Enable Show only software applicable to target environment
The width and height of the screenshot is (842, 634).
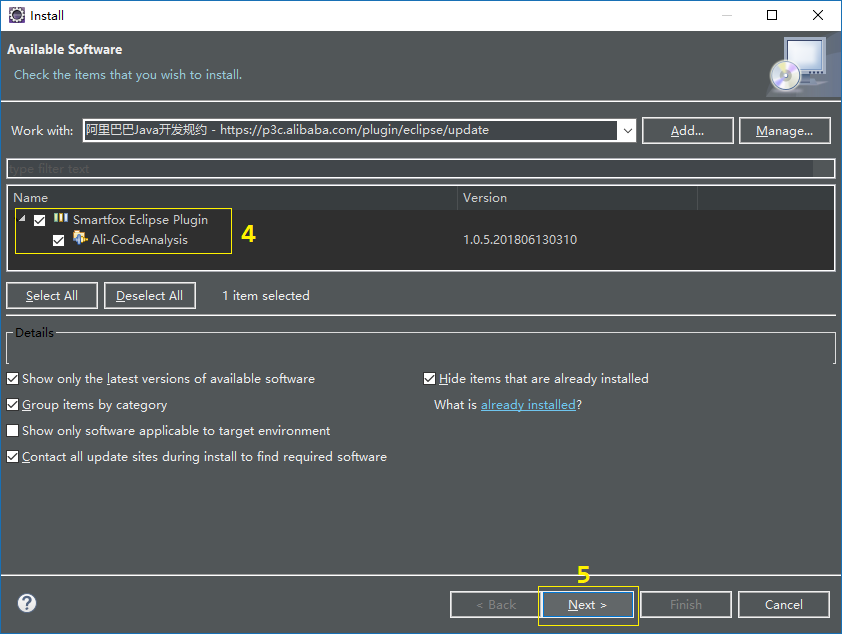[12, 431]
